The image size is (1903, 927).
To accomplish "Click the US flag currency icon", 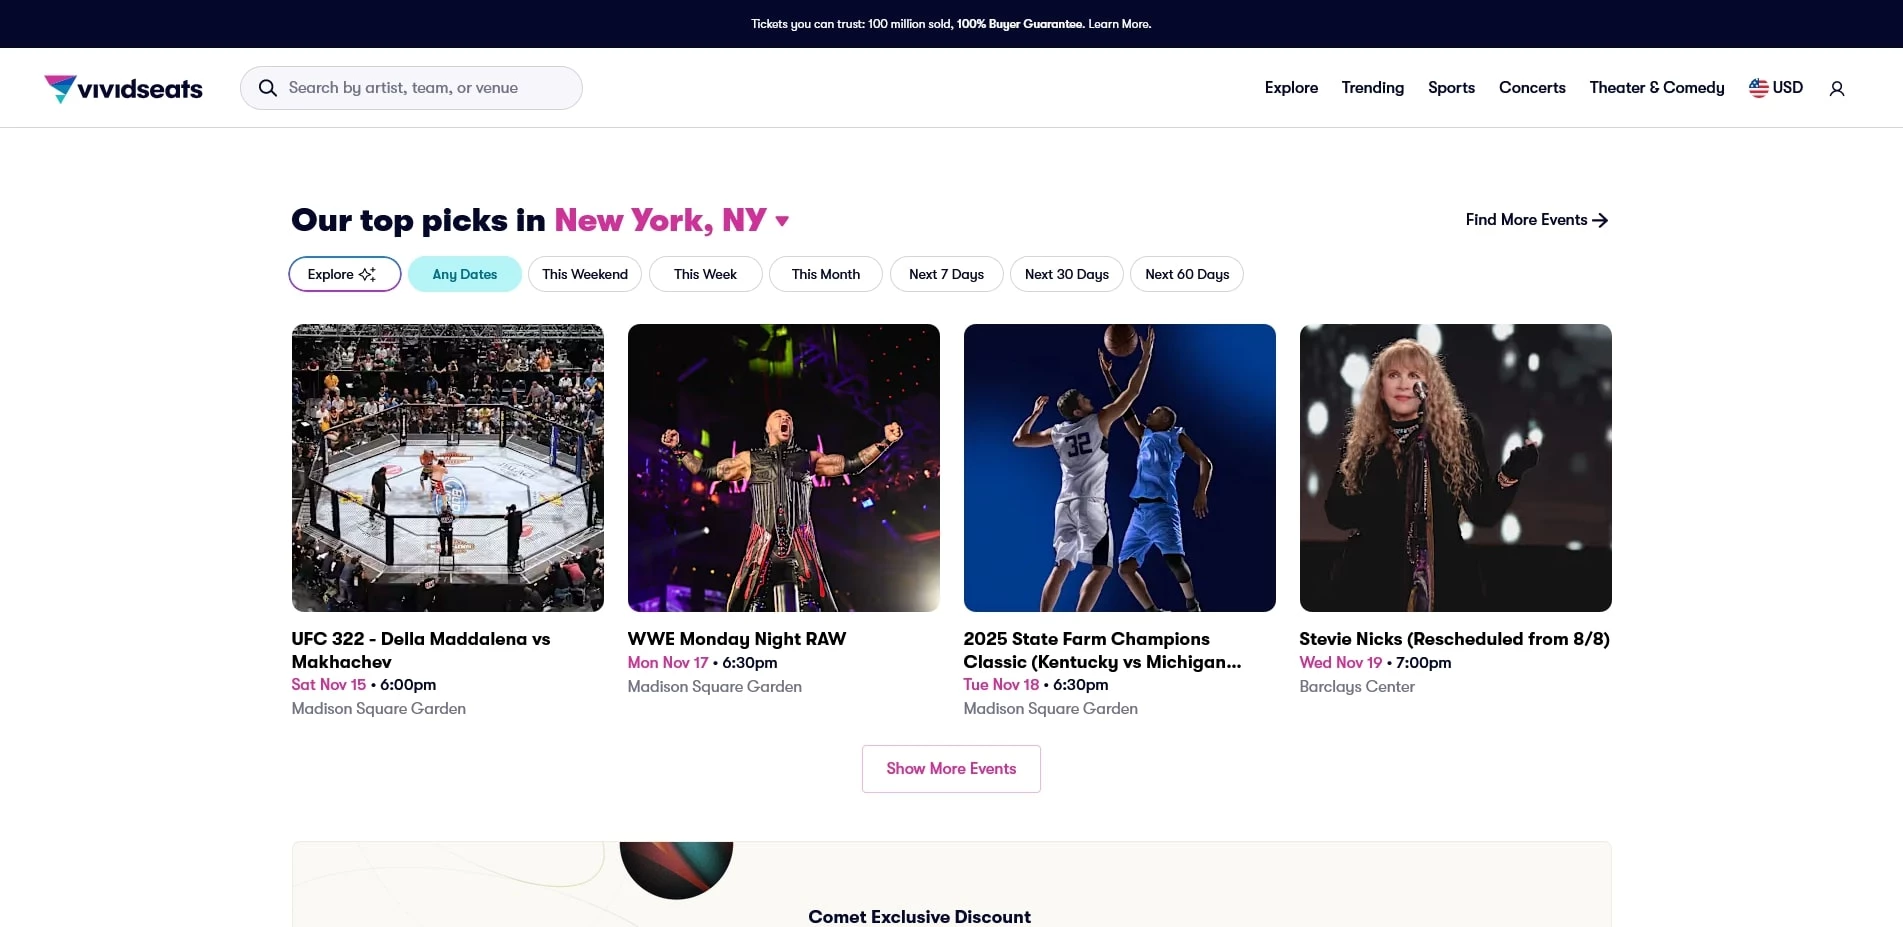I will tap(1758, 88).
